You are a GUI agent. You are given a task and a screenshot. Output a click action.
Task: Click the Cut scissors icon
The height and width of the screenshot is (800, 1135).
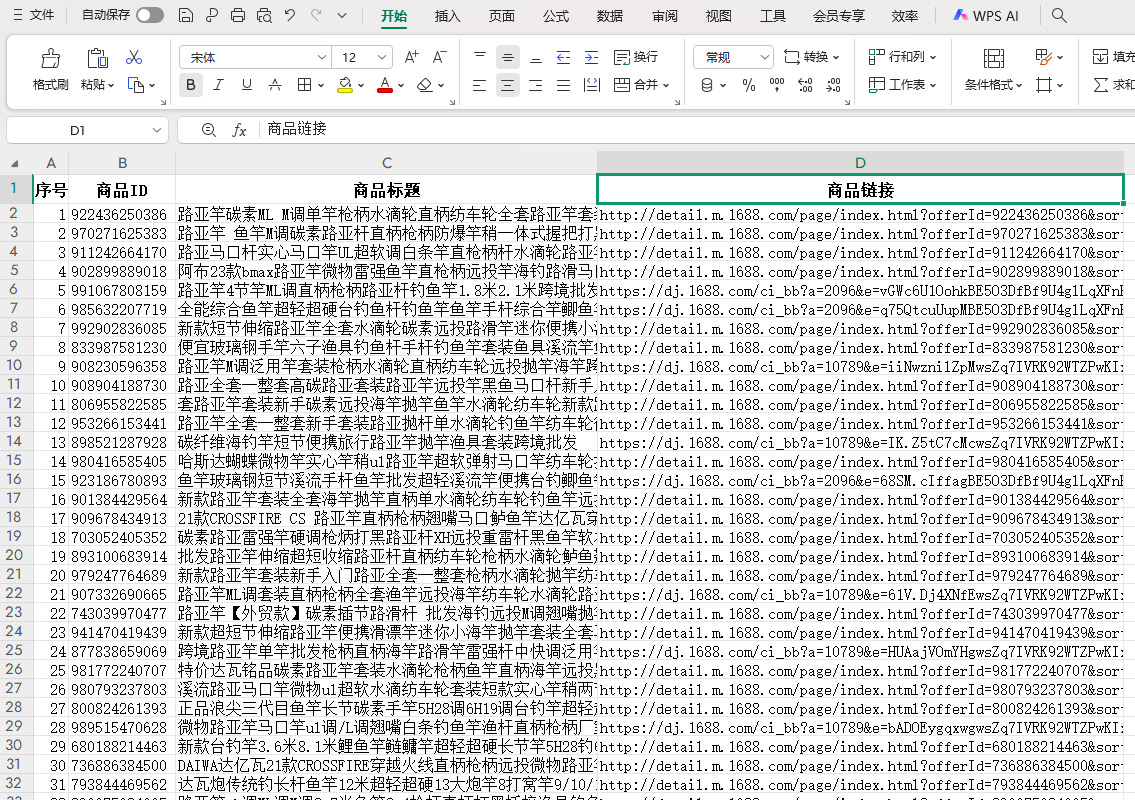pyautogui.click(x=134, y=57)
